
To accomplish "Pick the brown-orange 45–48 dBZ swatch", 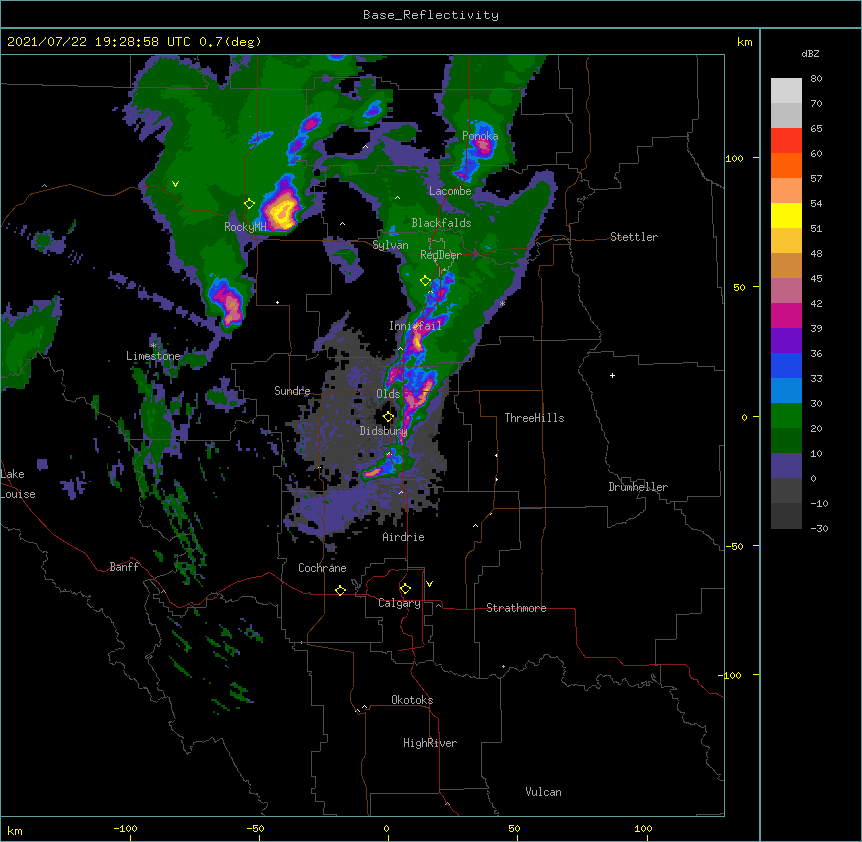I will 786,265.
